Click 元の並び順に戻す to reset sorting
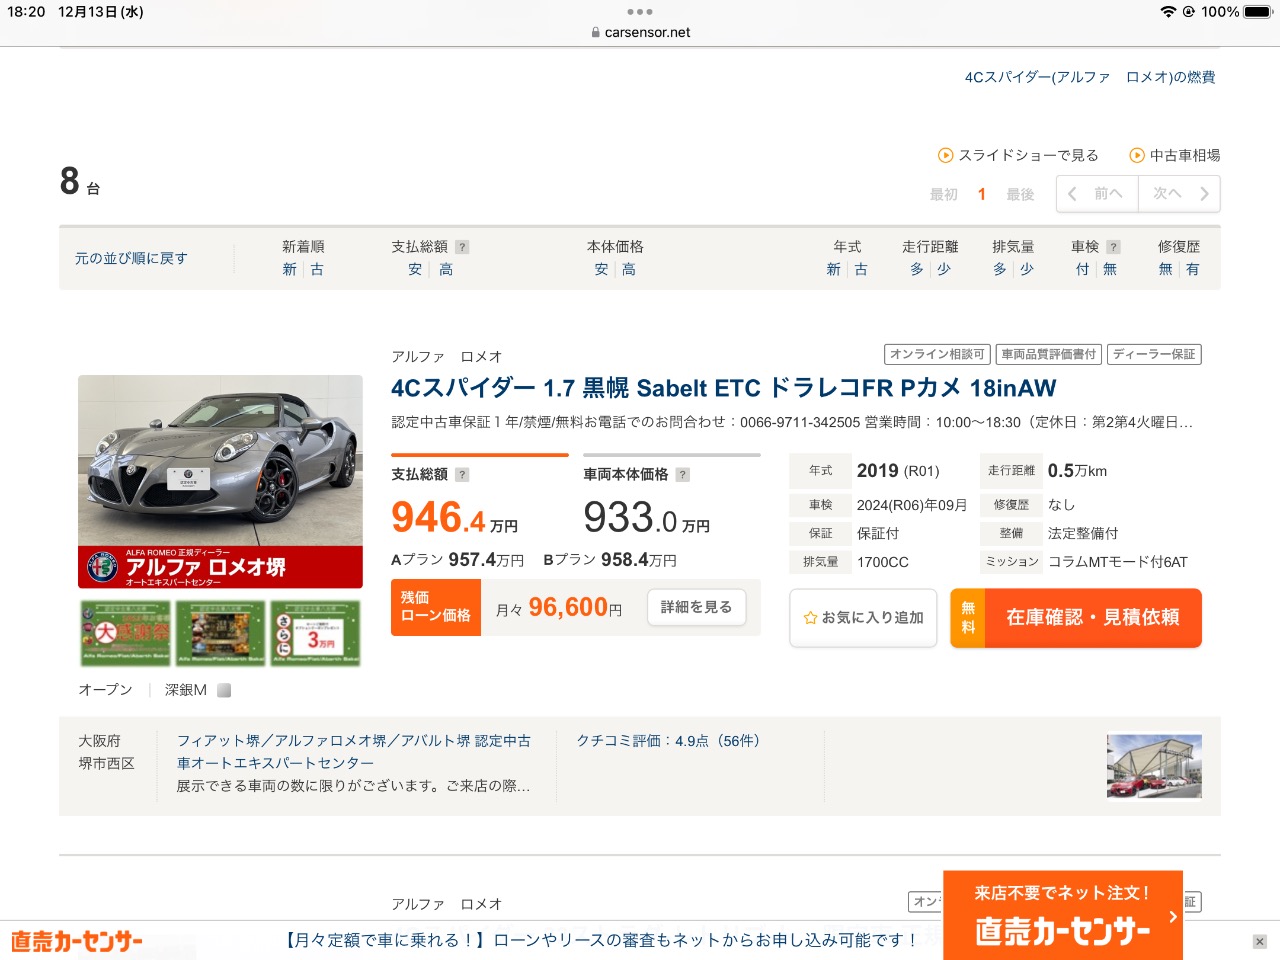Screen dimensions: 1280x960 [x=131, y=258]
